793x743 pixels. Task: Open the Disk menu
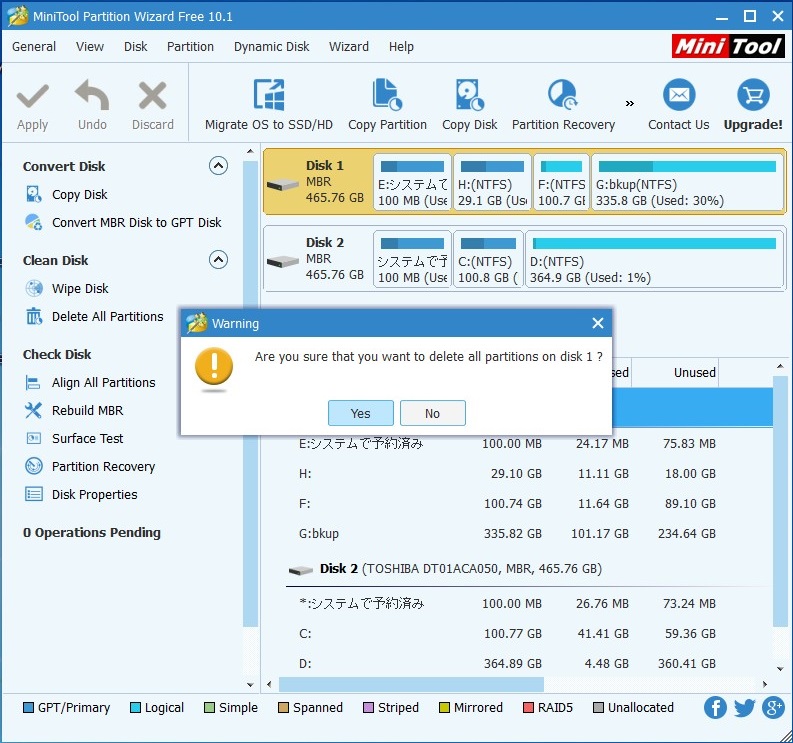(x=136, y=47)
